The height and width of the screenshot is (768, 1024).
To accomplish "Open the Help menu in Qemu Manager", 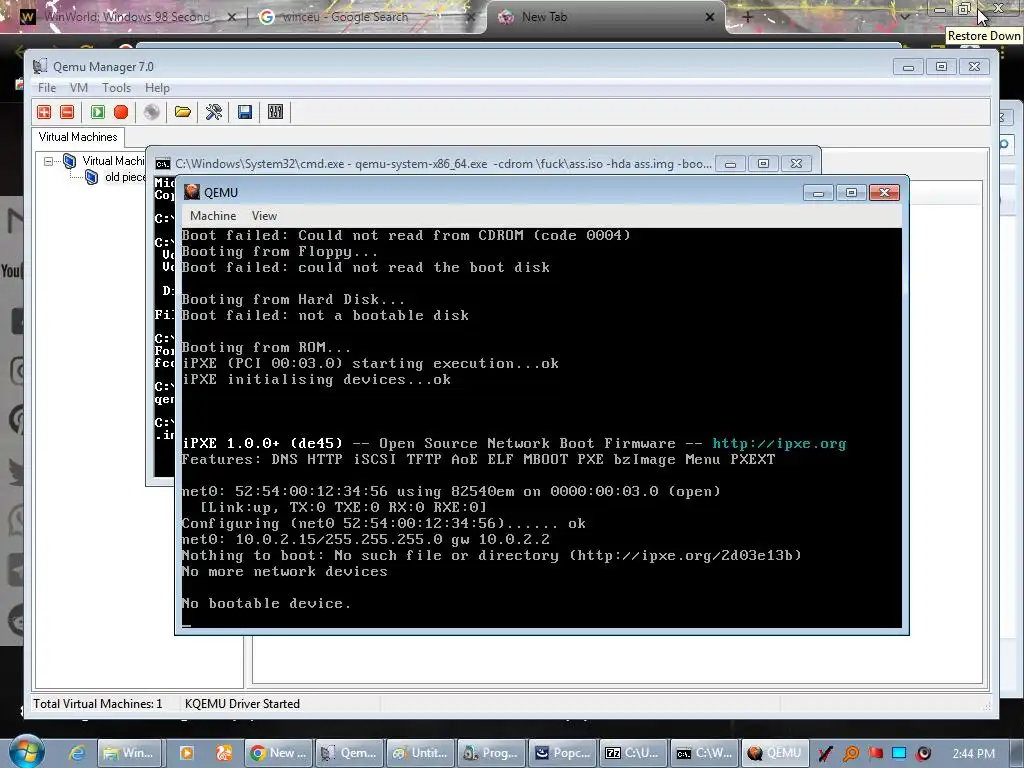I will pyautogui.click(x=157, y=88).
